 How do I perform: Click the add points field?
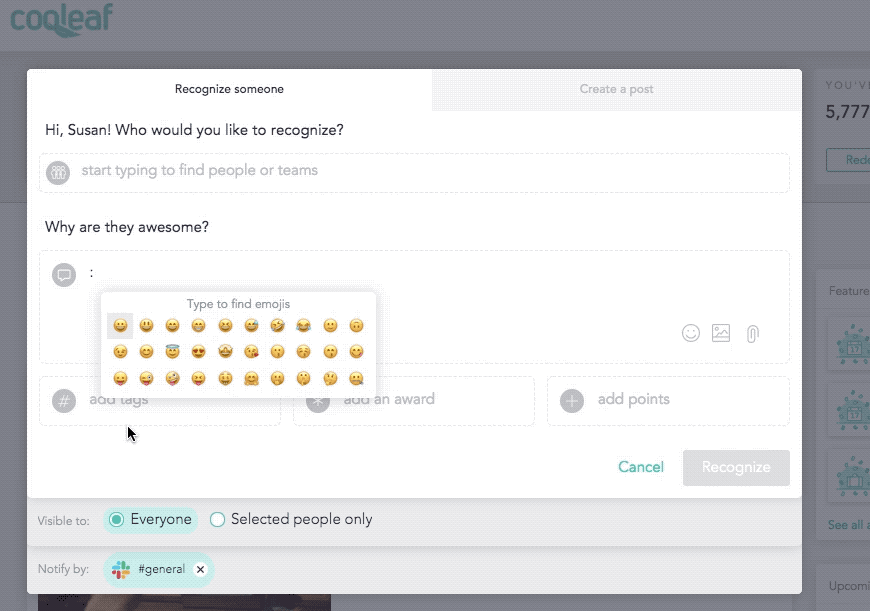pos(668,401)
